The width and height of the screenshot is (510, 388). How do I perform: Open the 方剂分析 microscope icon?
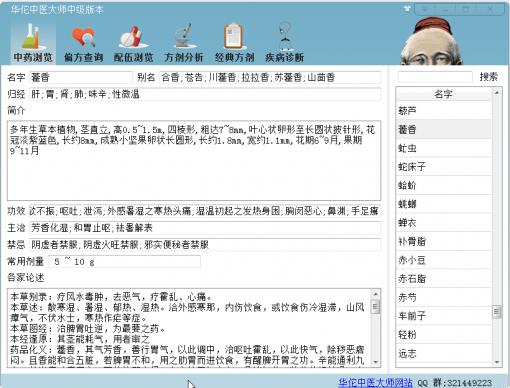click(184, 42)
